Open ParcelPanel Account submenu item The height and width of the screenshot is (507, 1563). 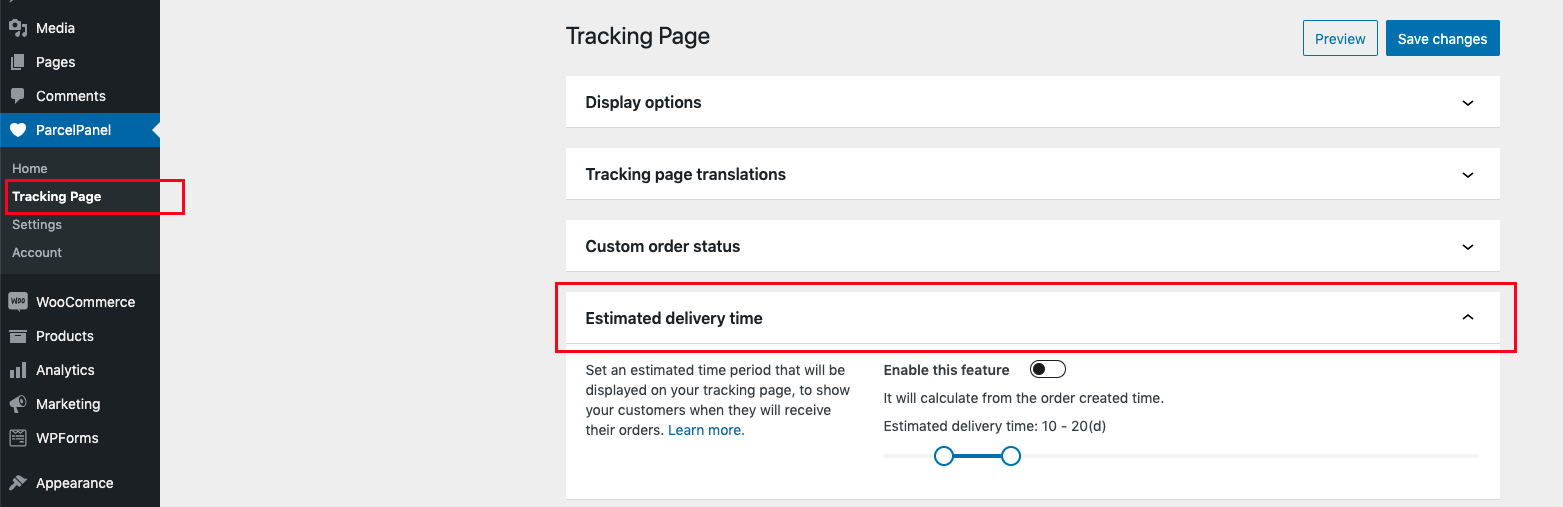37,253
